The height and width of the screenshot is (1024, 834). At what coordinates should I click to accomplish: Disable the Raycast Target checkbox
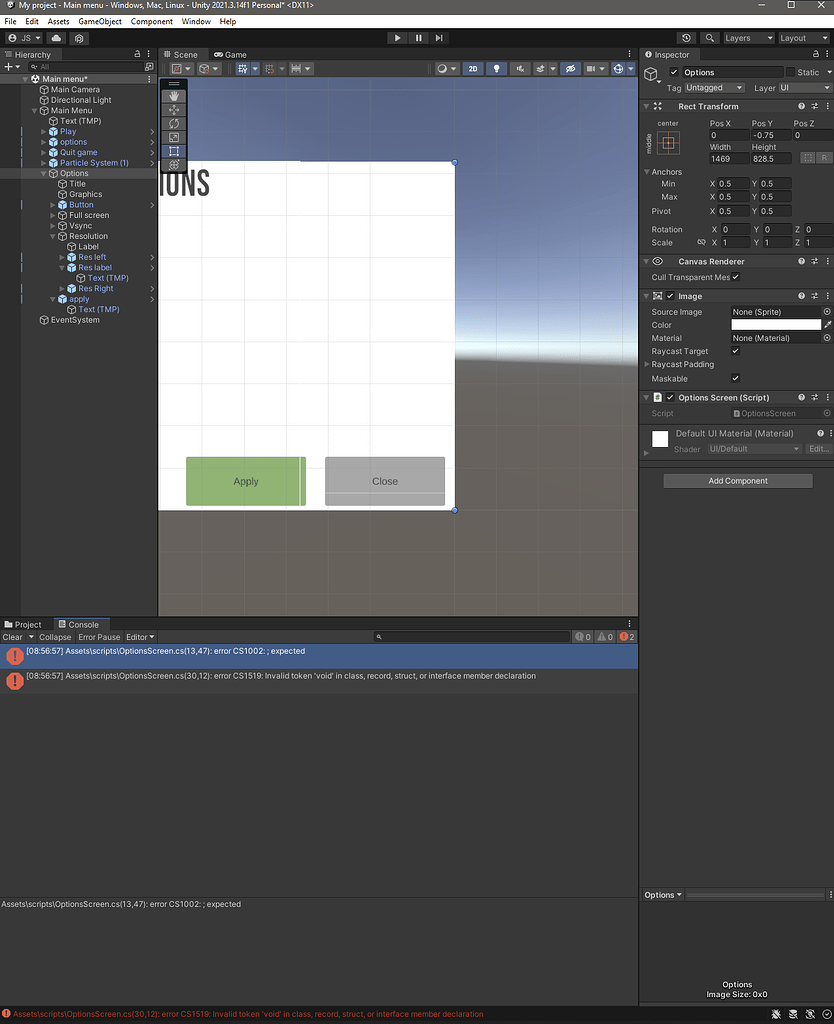736,351
